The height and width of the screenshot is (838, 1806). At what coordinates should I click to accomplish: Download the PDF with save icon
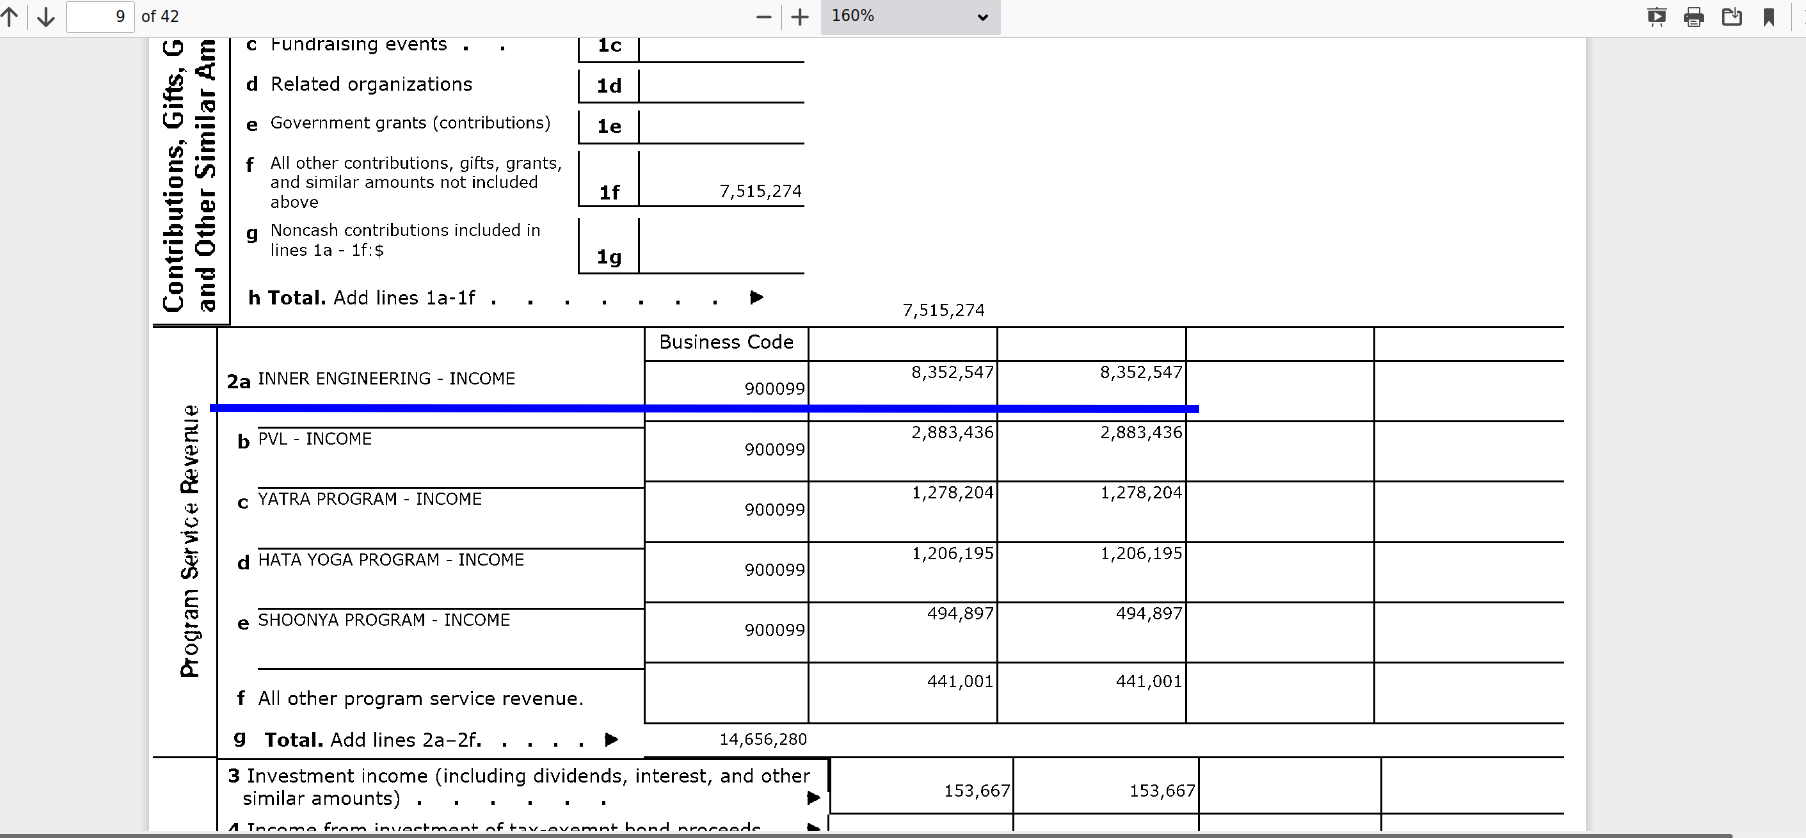coord(1732,17)
